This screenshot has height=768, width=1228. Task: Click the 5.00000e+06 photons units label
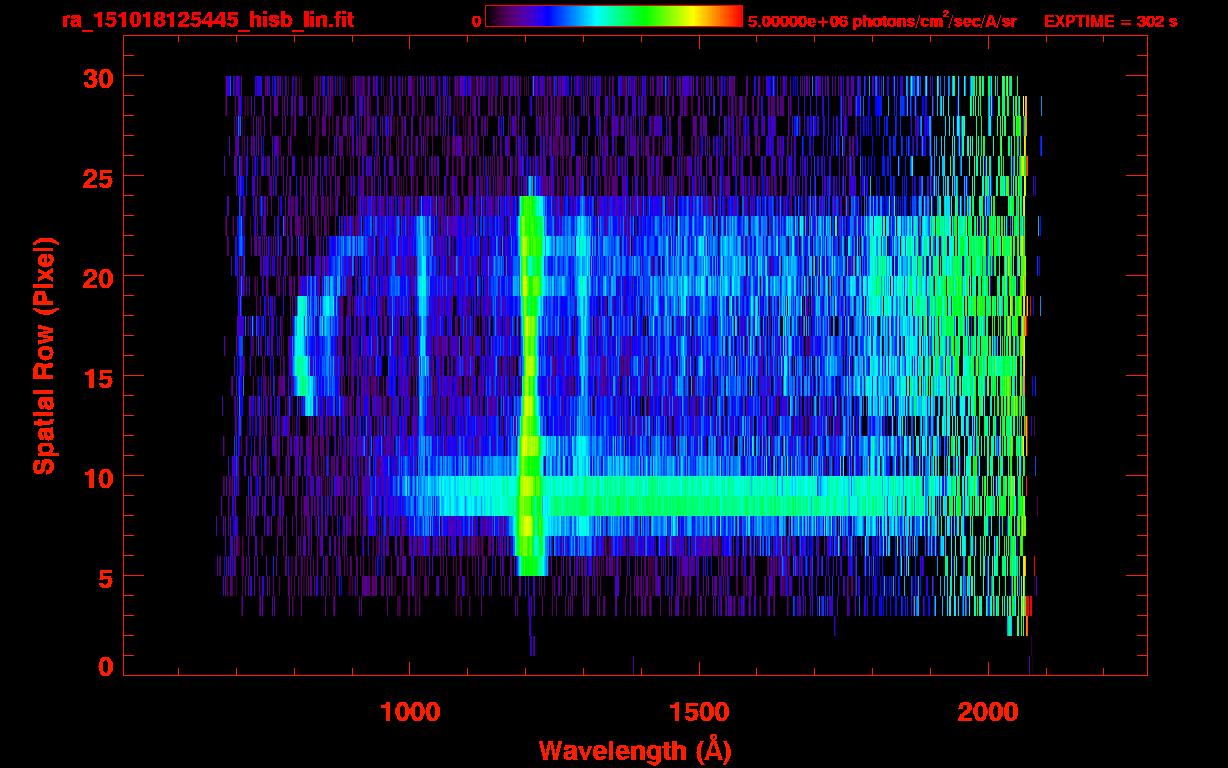click(882, 20)
